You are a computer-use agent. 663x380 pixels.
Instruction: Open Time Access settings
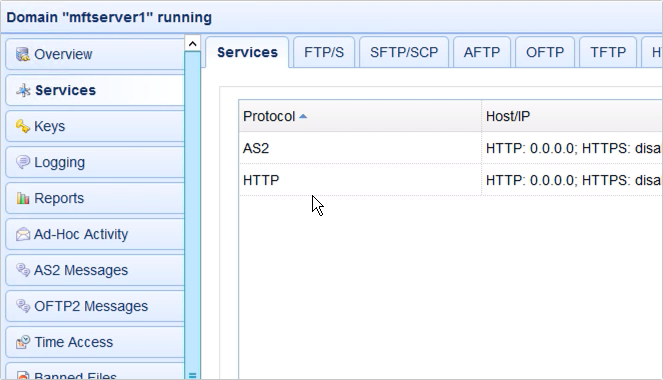95,342
